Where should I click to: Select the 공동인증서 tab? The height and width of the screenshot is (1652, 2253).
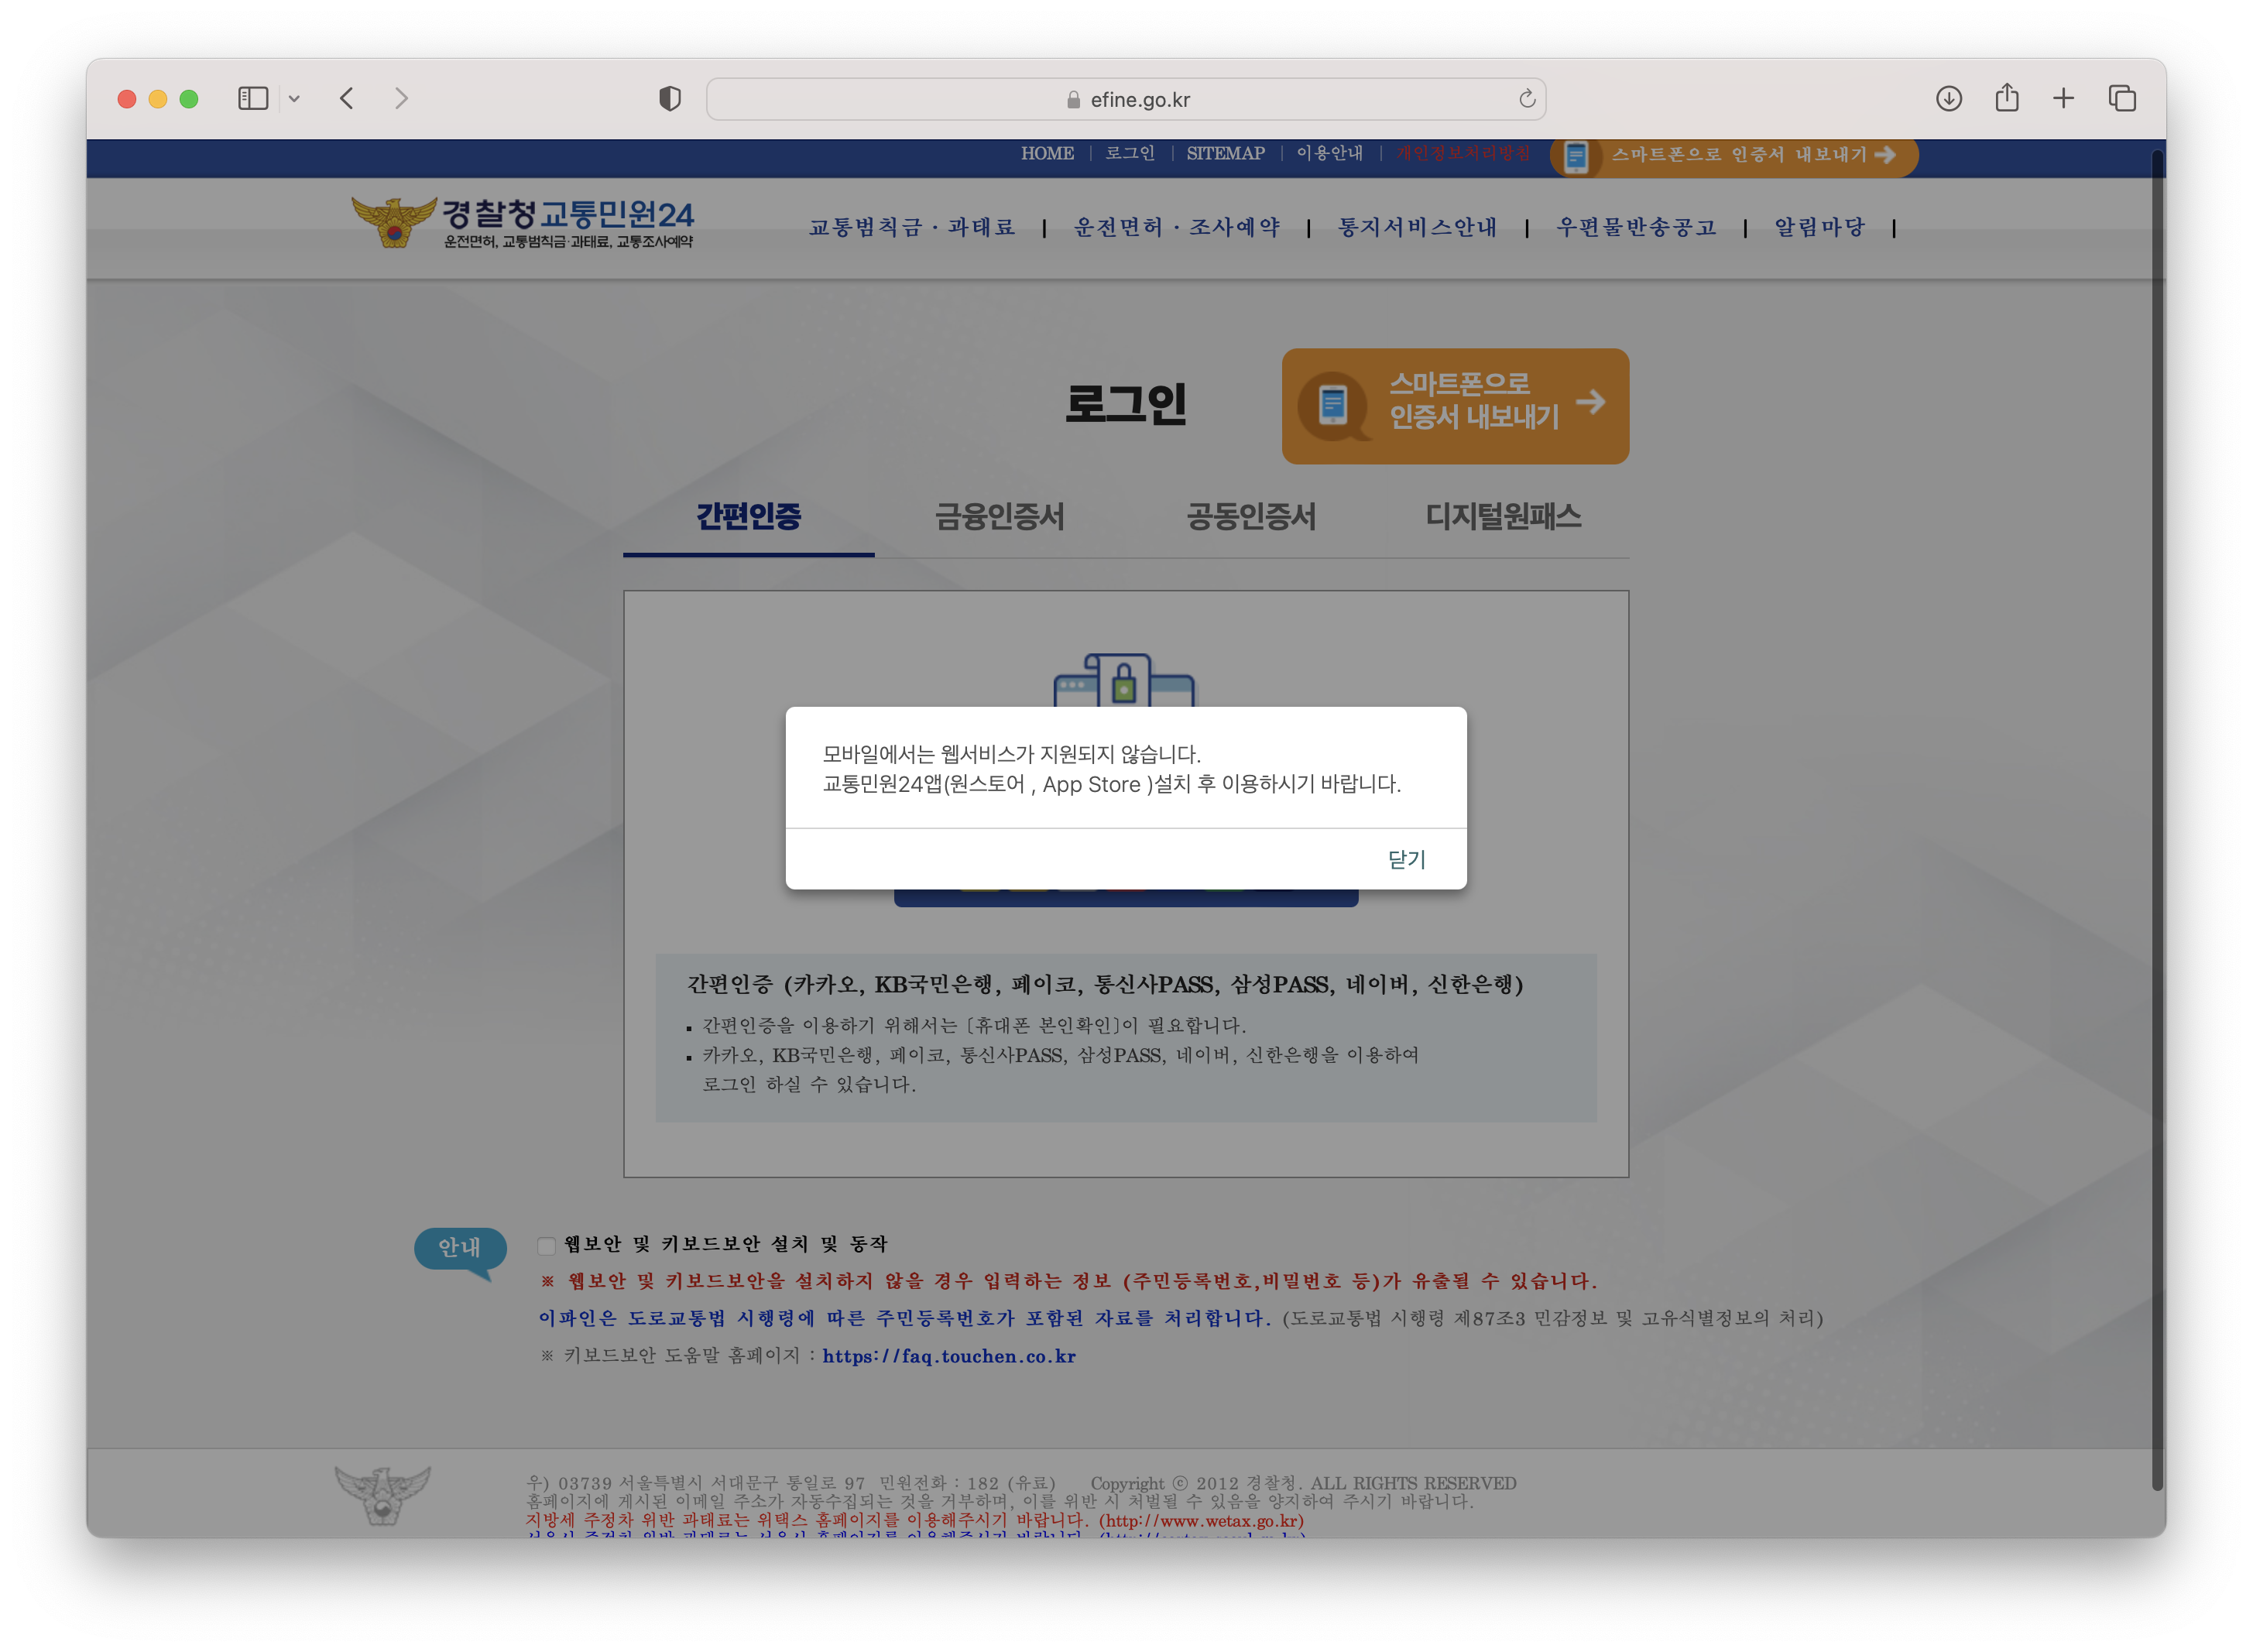coord(1251,517)
